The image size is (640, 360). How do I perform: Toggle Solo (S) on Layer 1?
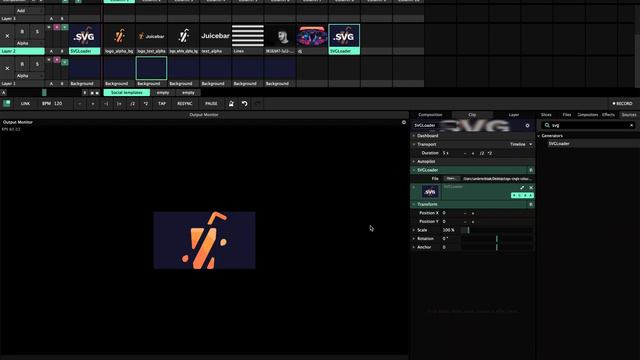[x=37, y=64]
